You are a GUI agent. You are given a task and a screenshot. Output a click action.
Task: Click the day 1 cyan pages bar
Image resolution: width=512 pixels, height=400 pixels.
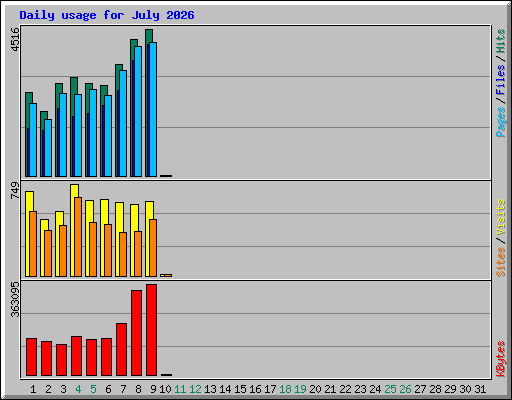33,140
